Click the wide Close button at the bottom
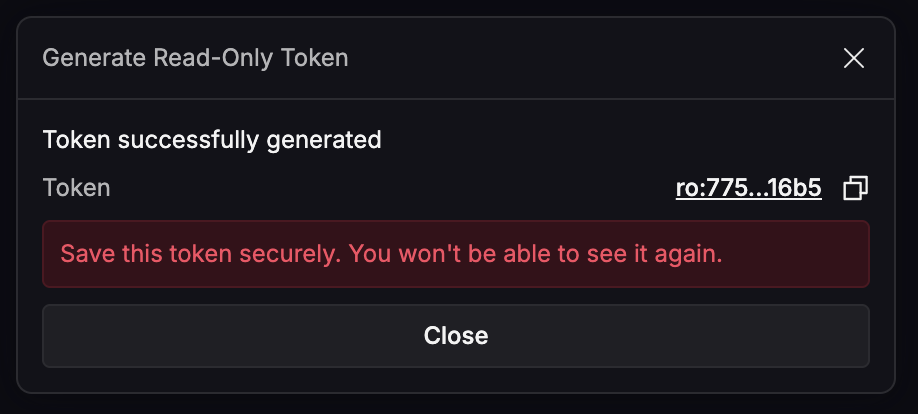This screenshot has height=414, width=918. point(455,335)
